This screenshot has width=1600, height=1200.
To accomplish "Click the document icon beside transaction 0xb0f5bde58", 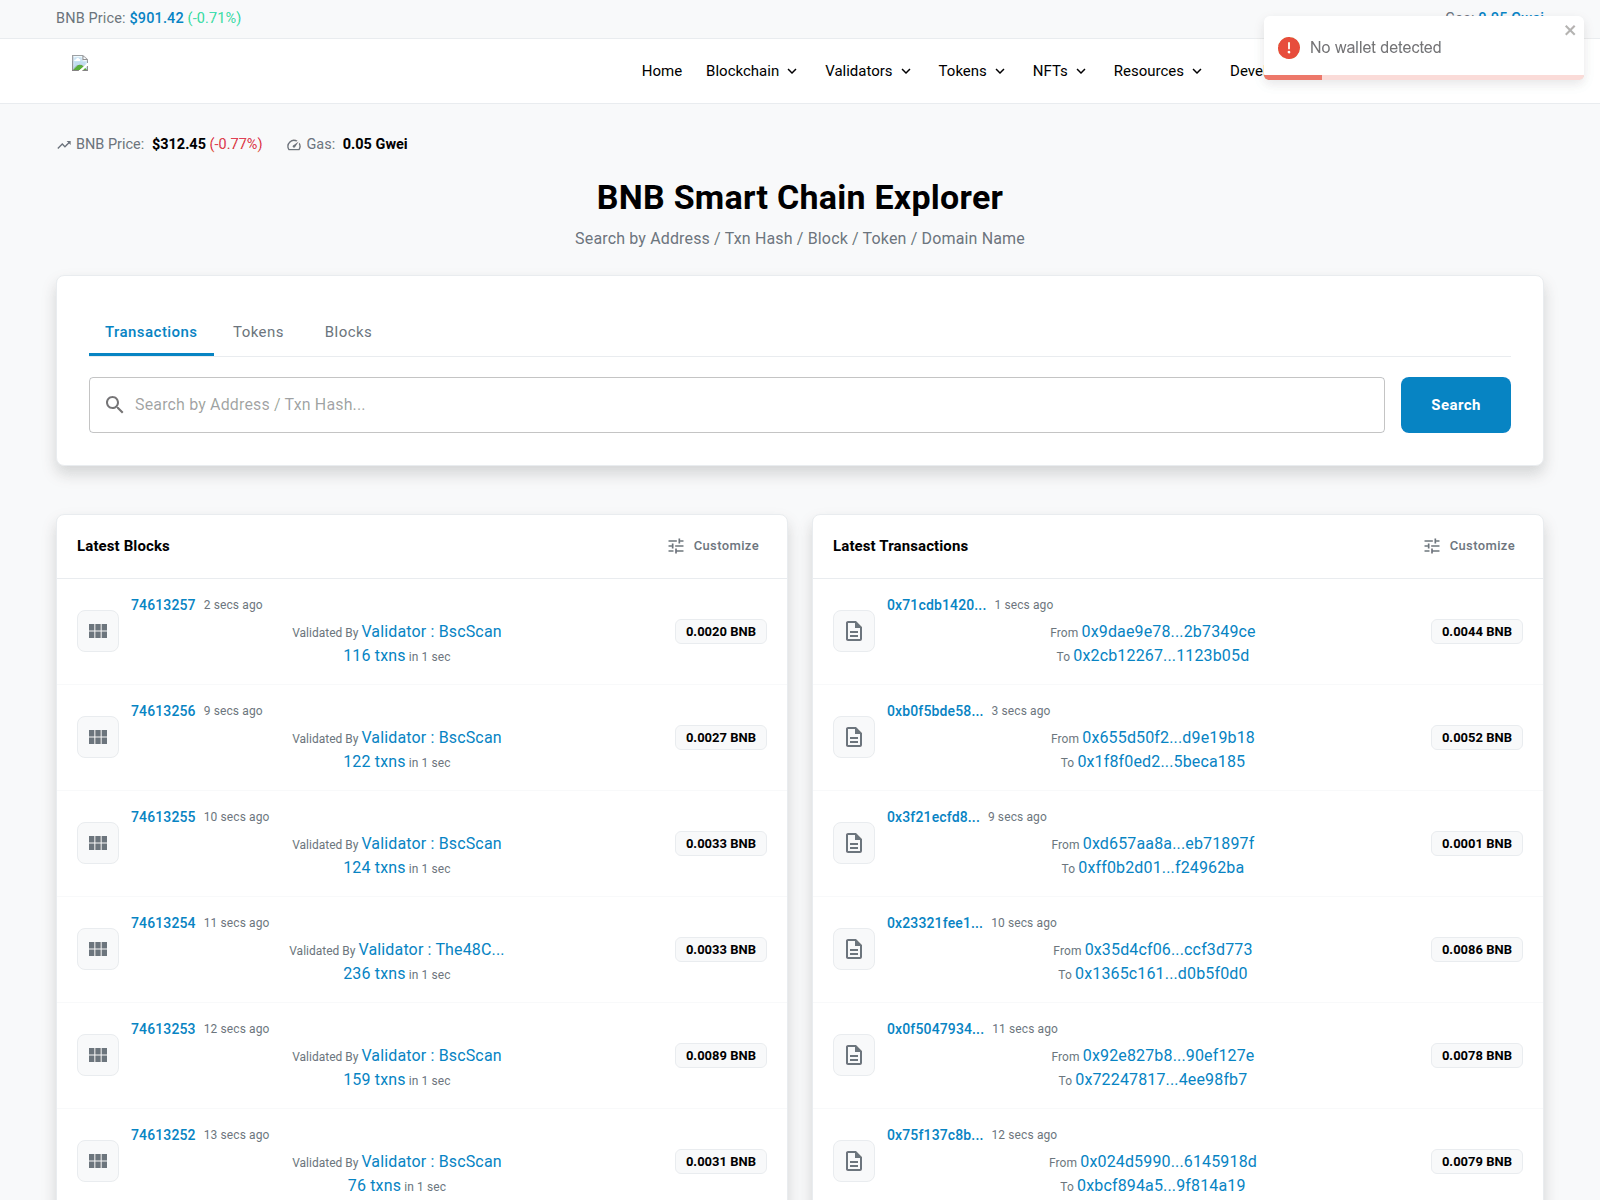I will [x=854, y=737].
